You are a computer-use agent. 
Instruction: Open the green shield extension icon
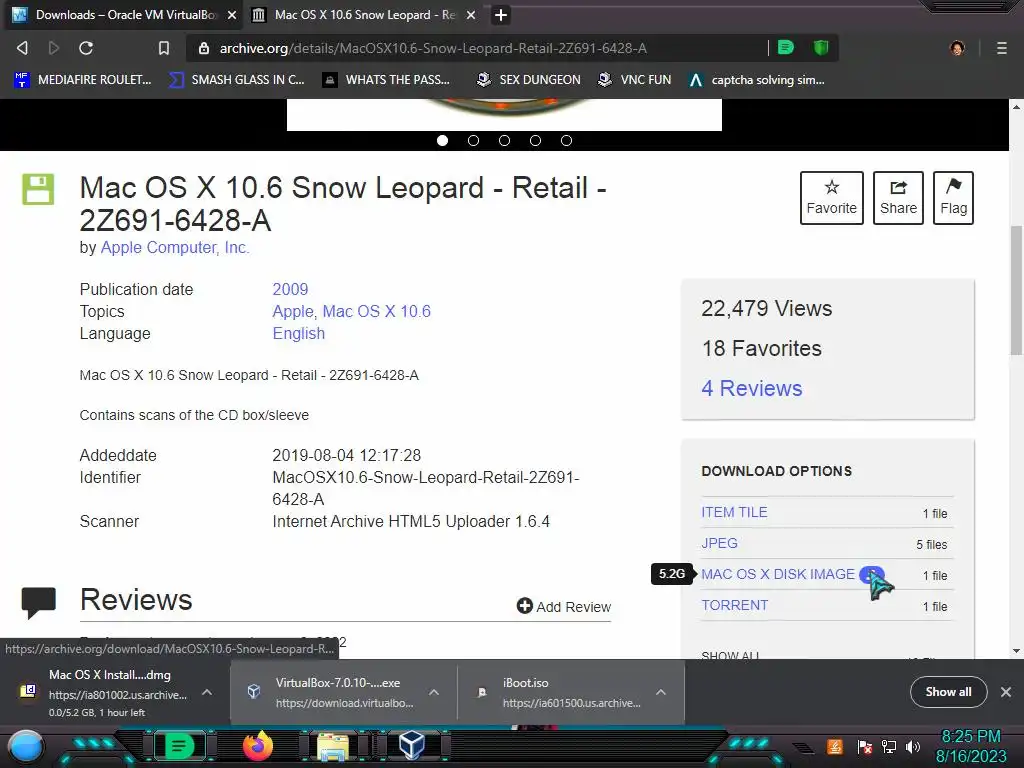coord(821,47)
